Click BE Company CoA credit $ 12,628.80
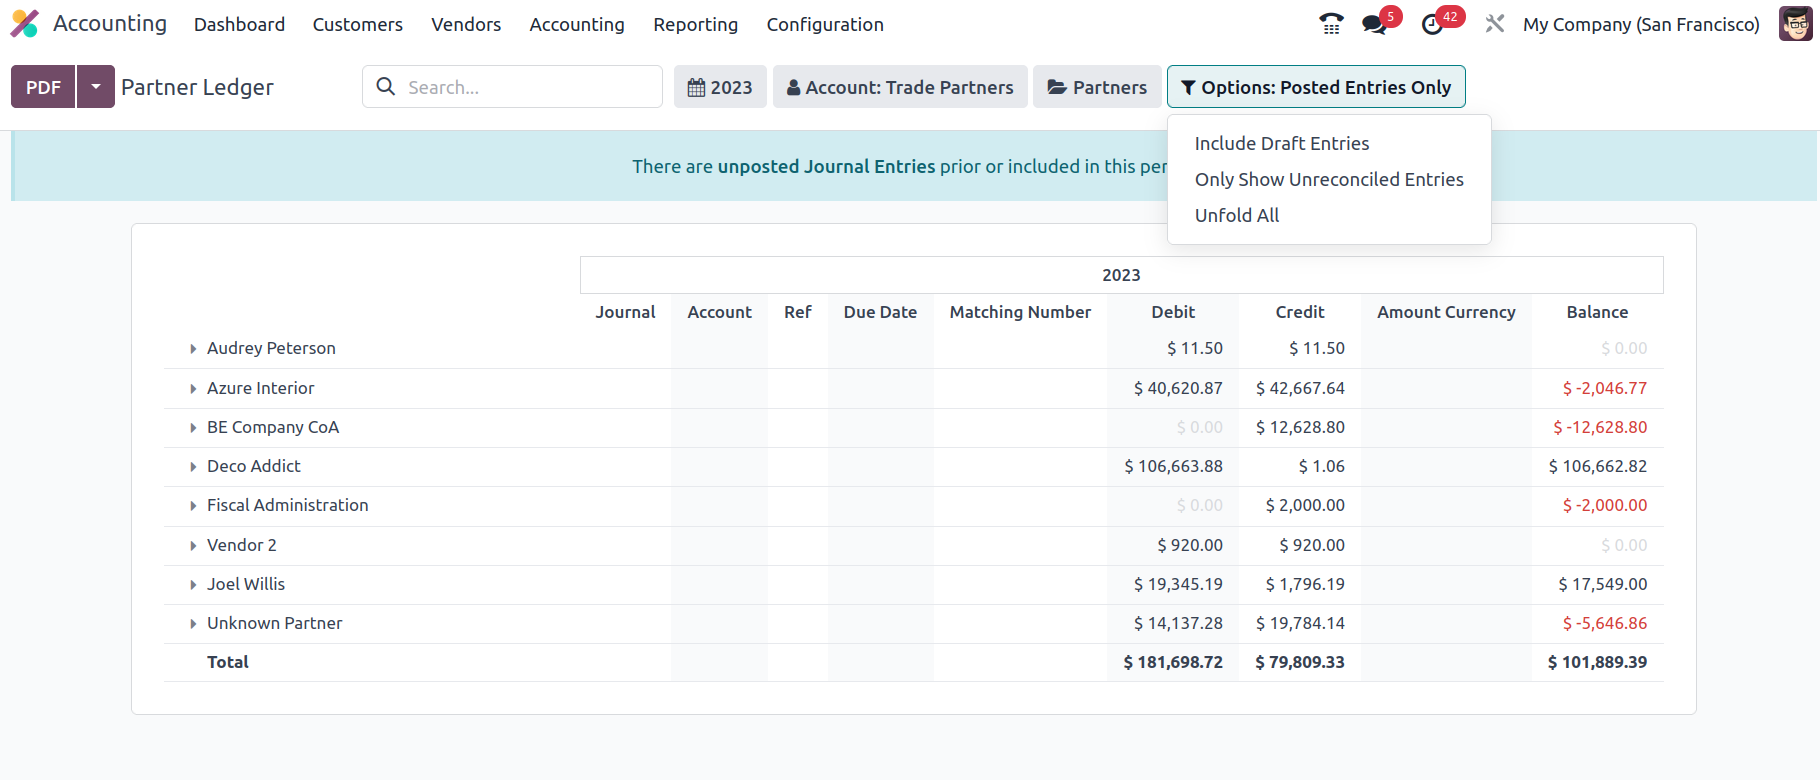Viewport: 1820px width, 780px height. pos(1300,427)
